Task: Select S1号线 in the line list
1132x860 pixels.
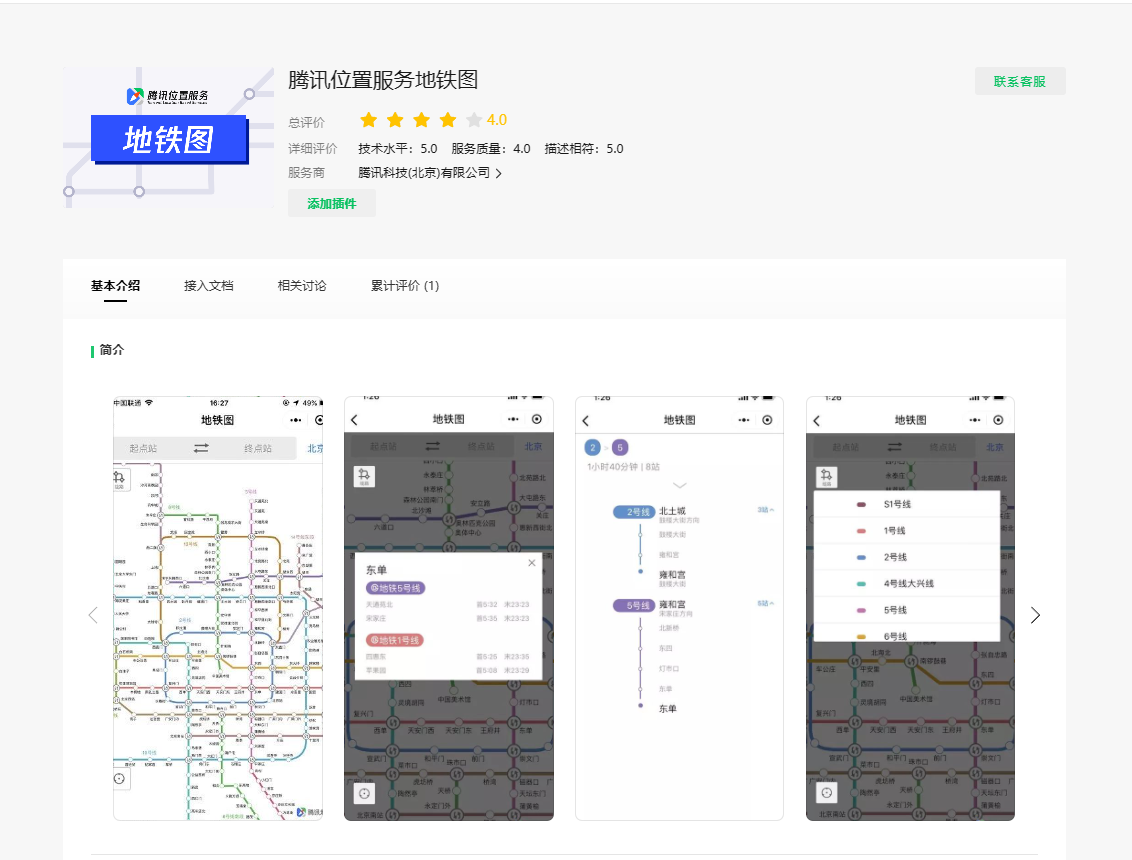Action: (x=907, y=505)
